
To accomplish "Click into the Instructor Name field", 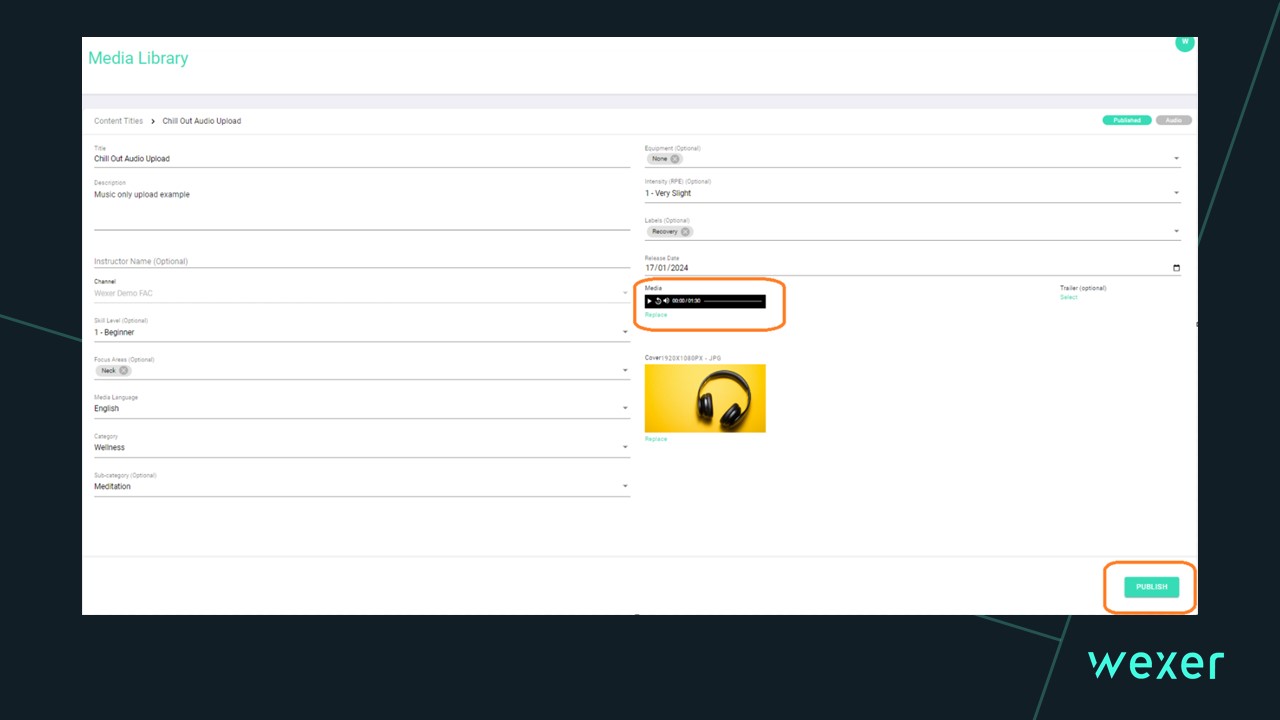I will click(360, 261).
